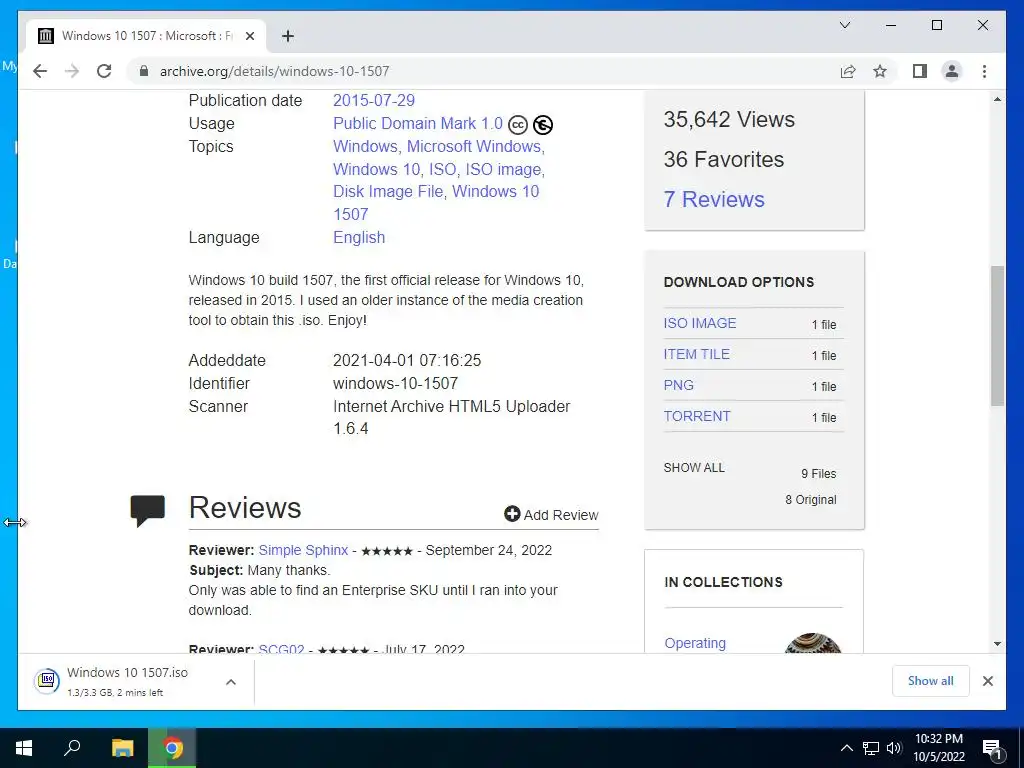This screenshot has height=768, width=1024.
Task: Open the Microsoft Windows topic link
Action: click(x=474, y=146)
